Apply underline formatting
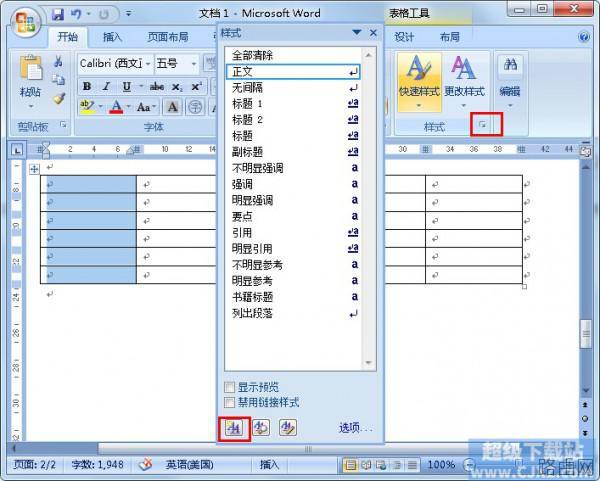The width and height of the screenshot is (600, 481). click(x=127, y=86)
